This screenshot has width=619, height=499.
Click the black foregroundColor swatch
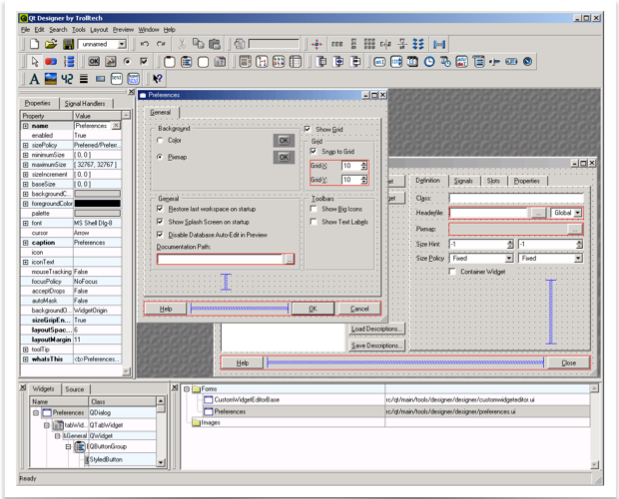pos(98,203)
